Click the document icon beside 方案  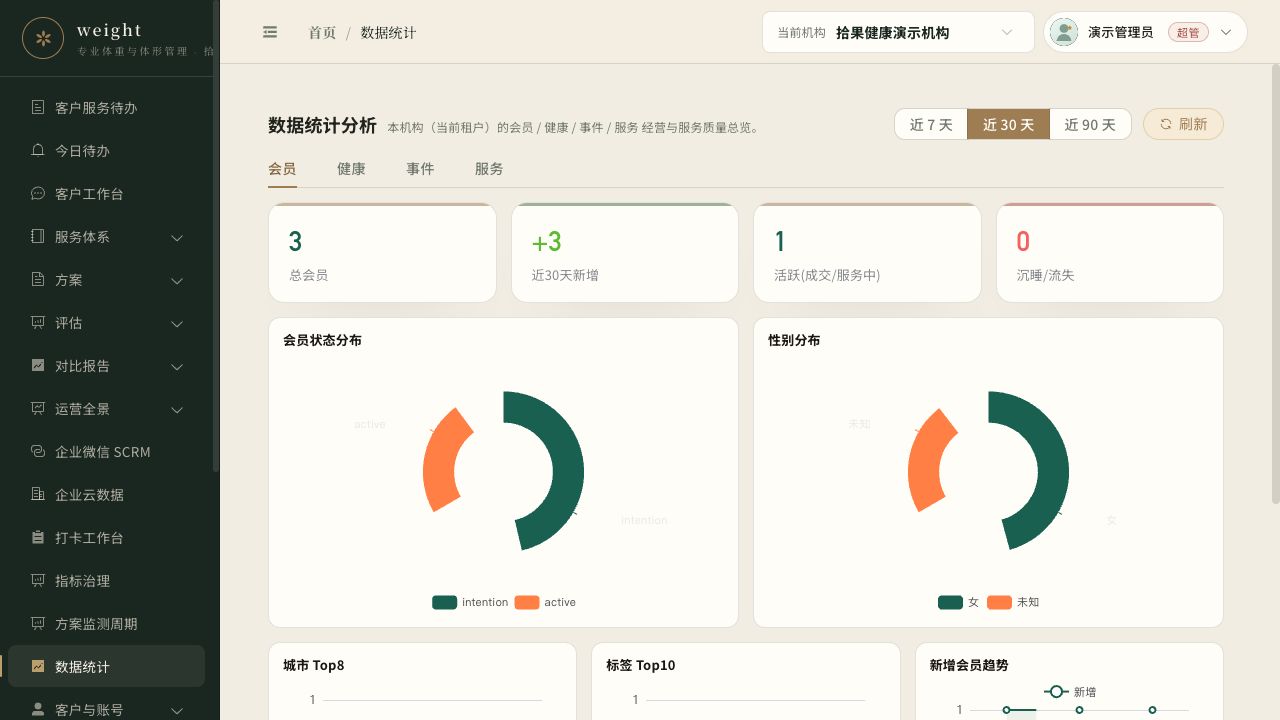coord(38,279)
